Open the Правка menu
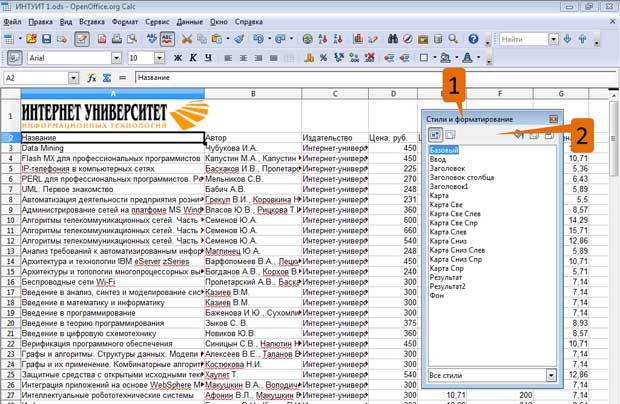620x404 pixels. pos(40,22)
